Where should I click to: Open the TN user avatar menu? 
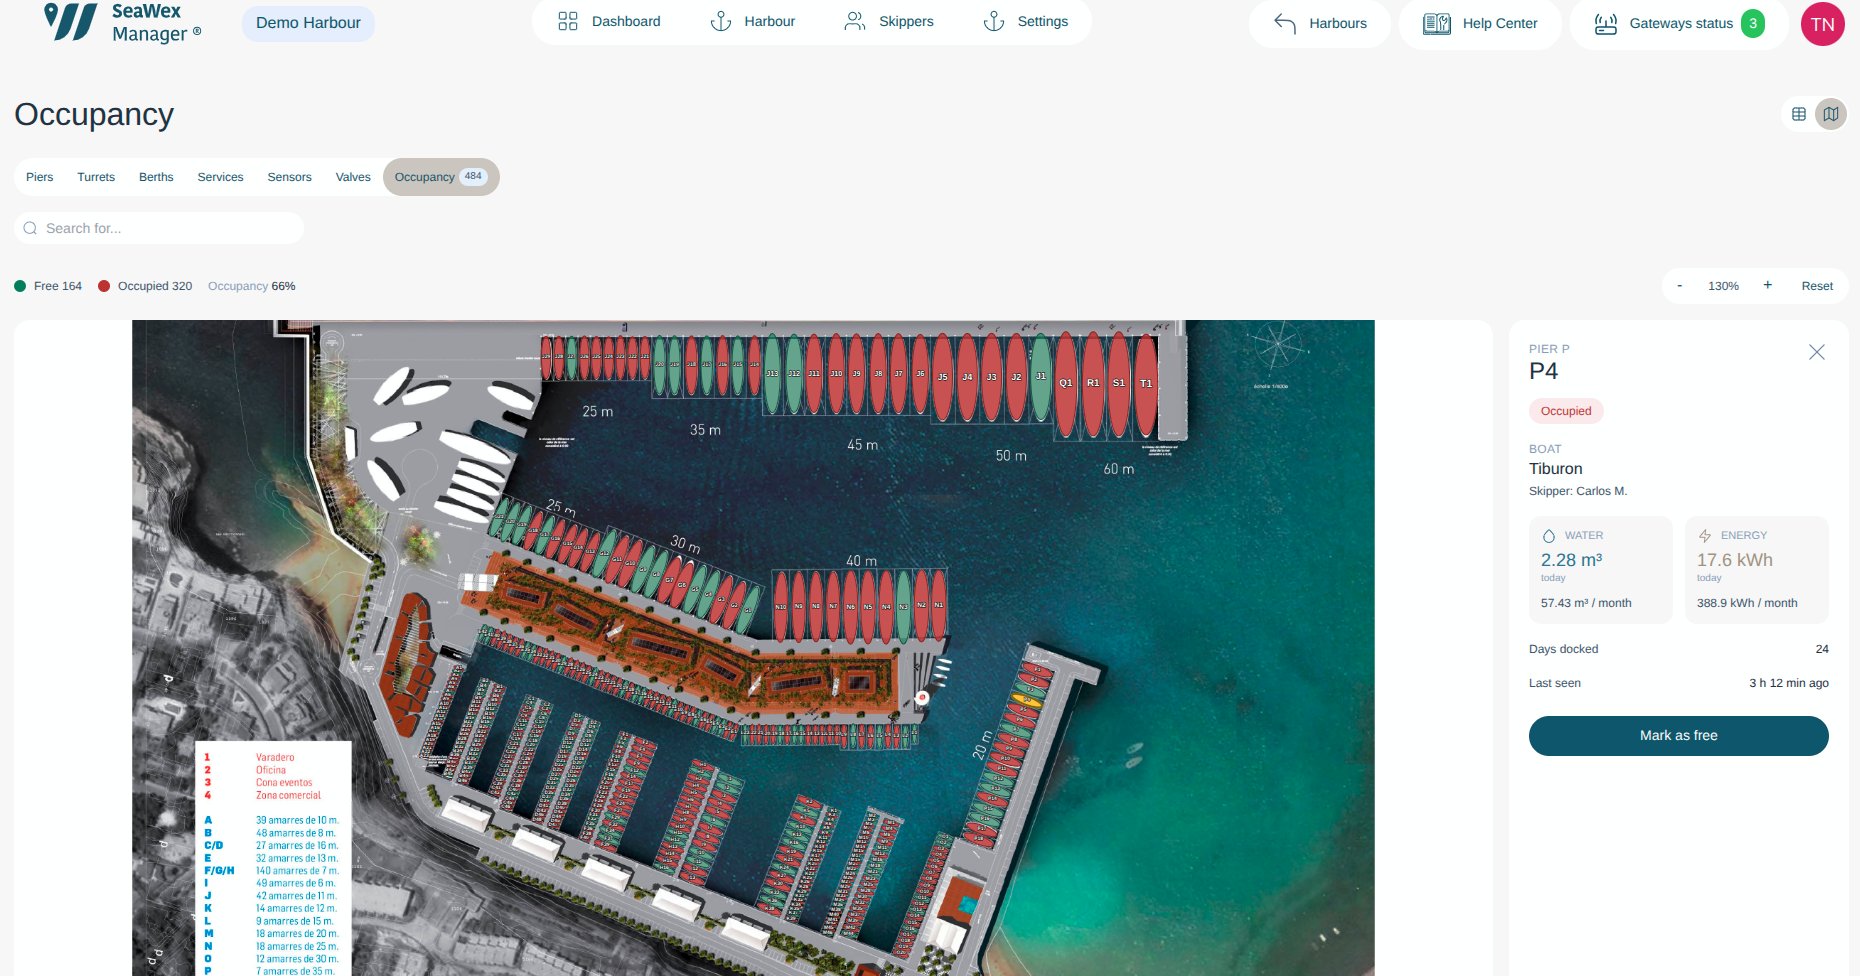click(x=1823, y=24)
